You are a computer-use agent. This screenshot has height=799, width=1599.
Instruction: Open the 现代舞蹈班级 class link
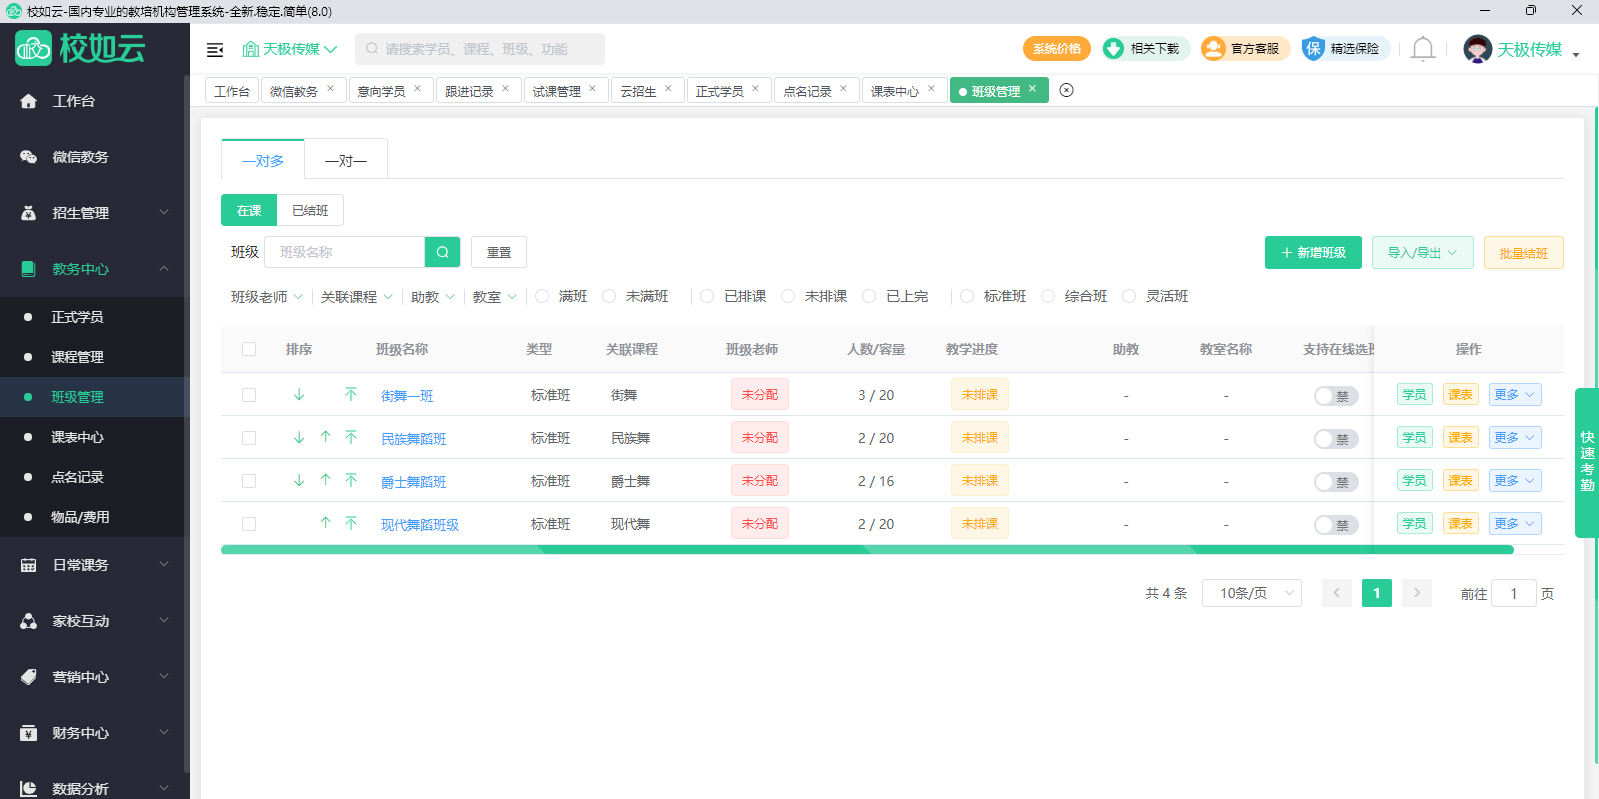point(420,525)
